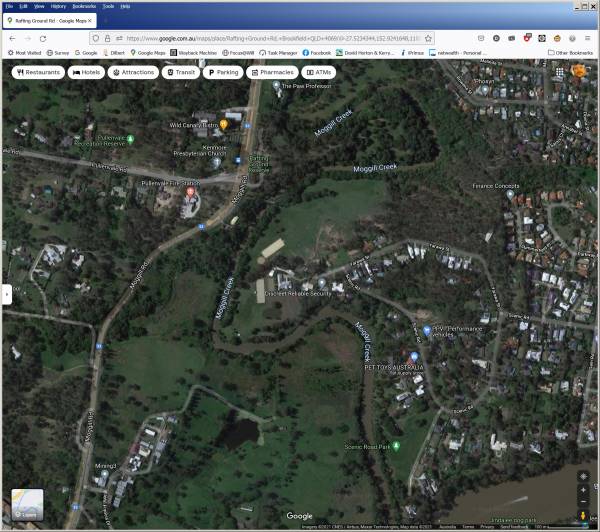Bookmark this page with the star icon

click(x=428, y=39)
